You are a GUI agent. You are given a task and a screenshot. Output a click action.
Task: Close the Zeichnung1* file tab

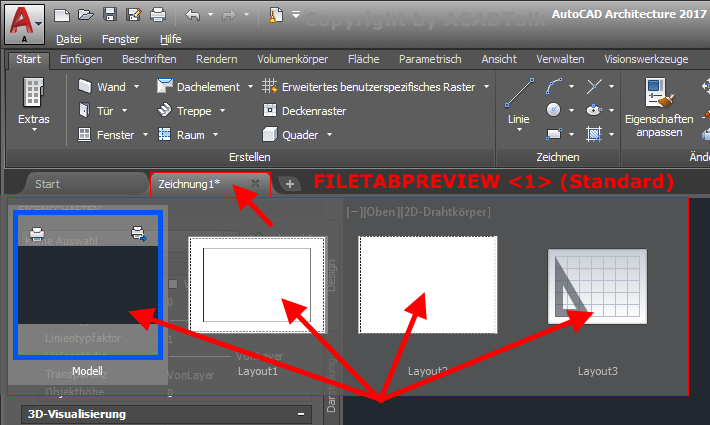click(255, 183)
